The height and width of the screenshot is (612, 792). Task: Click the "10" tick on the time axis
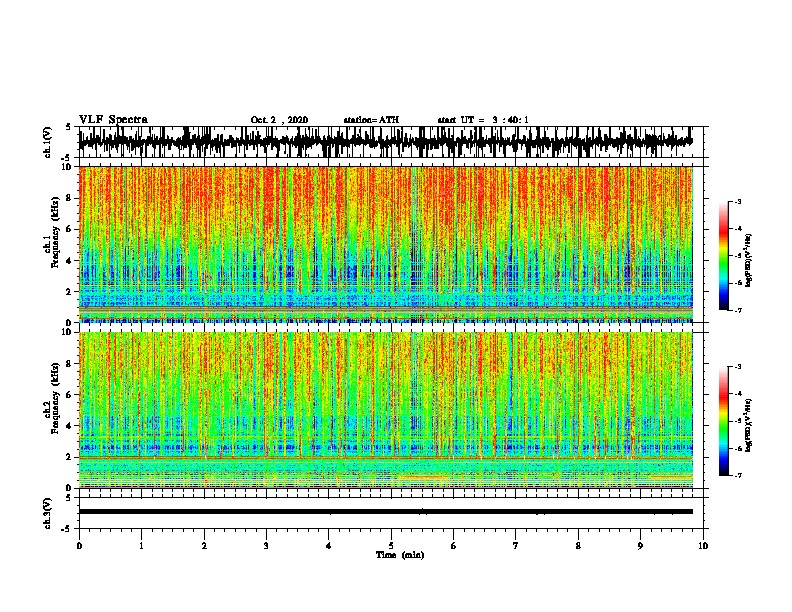pos(703,546)
